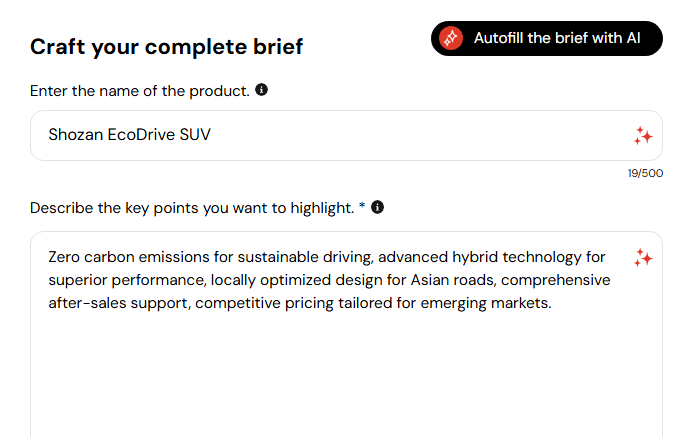The image size is (693, 437).
Task: Click the AI sparkle icon in the product name field
Action: (x=643, y=136)
